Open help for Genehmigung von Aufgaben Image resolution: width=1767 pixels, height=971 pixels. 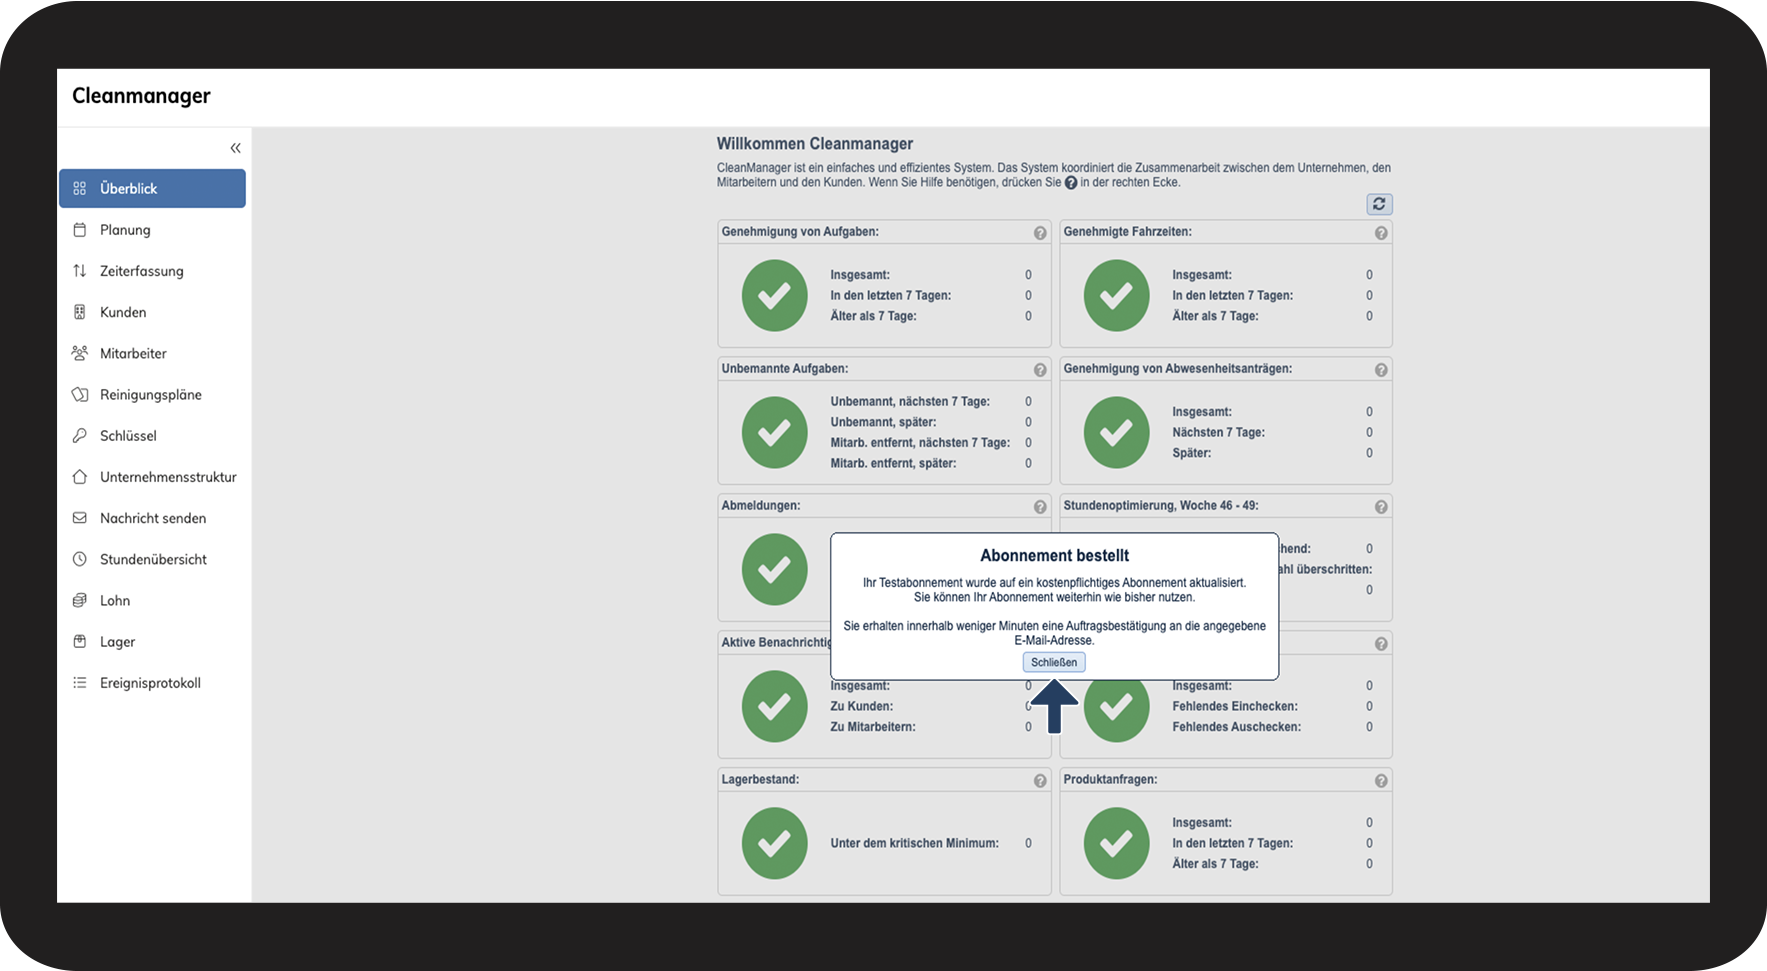[x=1040, y=233]
